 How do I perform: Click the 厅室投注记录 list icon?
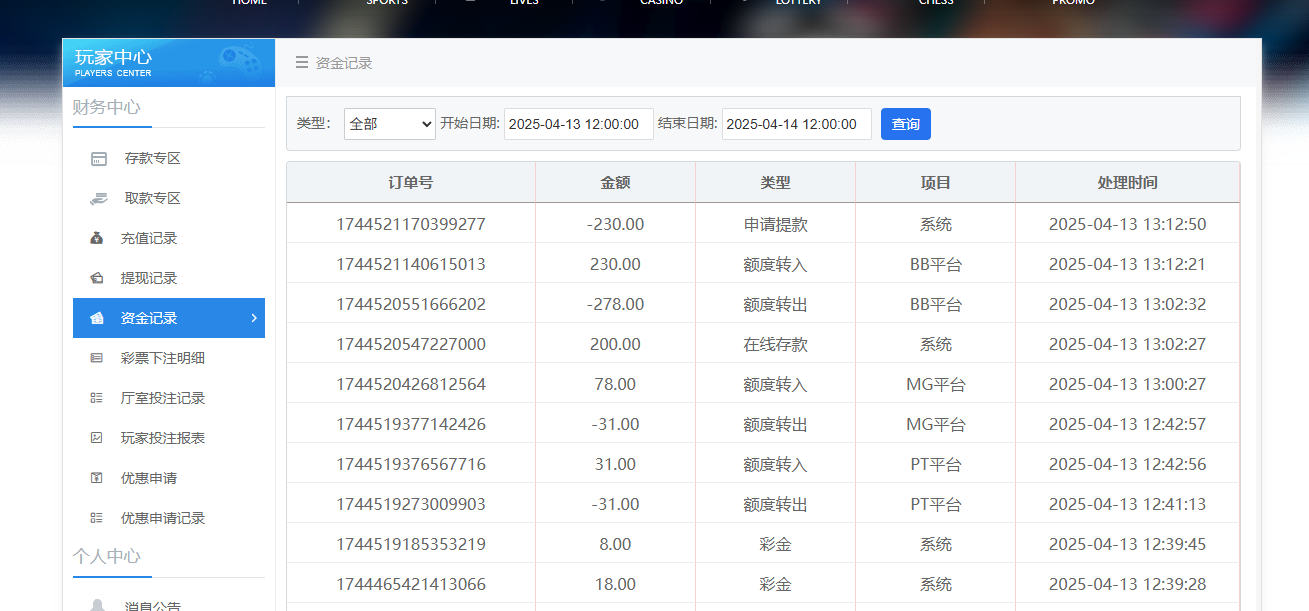tap(97, 398)
